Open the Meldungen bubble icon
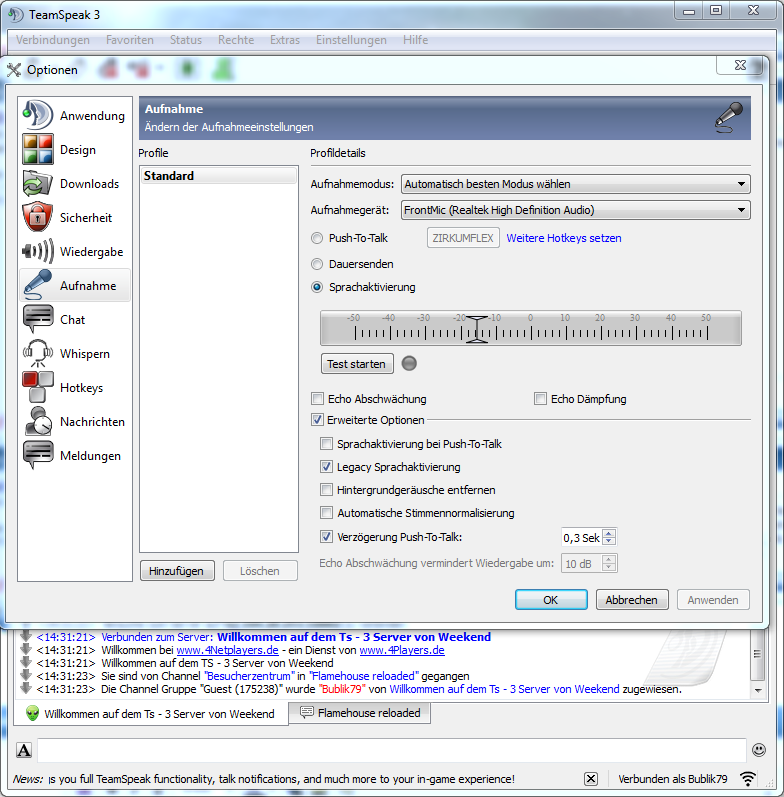Image resolution: width=784 pixels, height=797 pixels. [38, 455]
